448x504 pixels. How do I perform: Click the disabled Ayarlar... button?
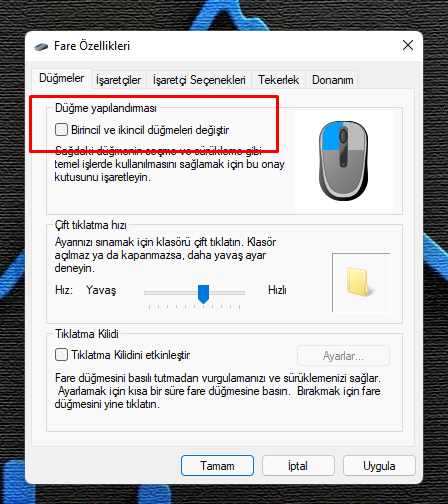coord(343,356)
